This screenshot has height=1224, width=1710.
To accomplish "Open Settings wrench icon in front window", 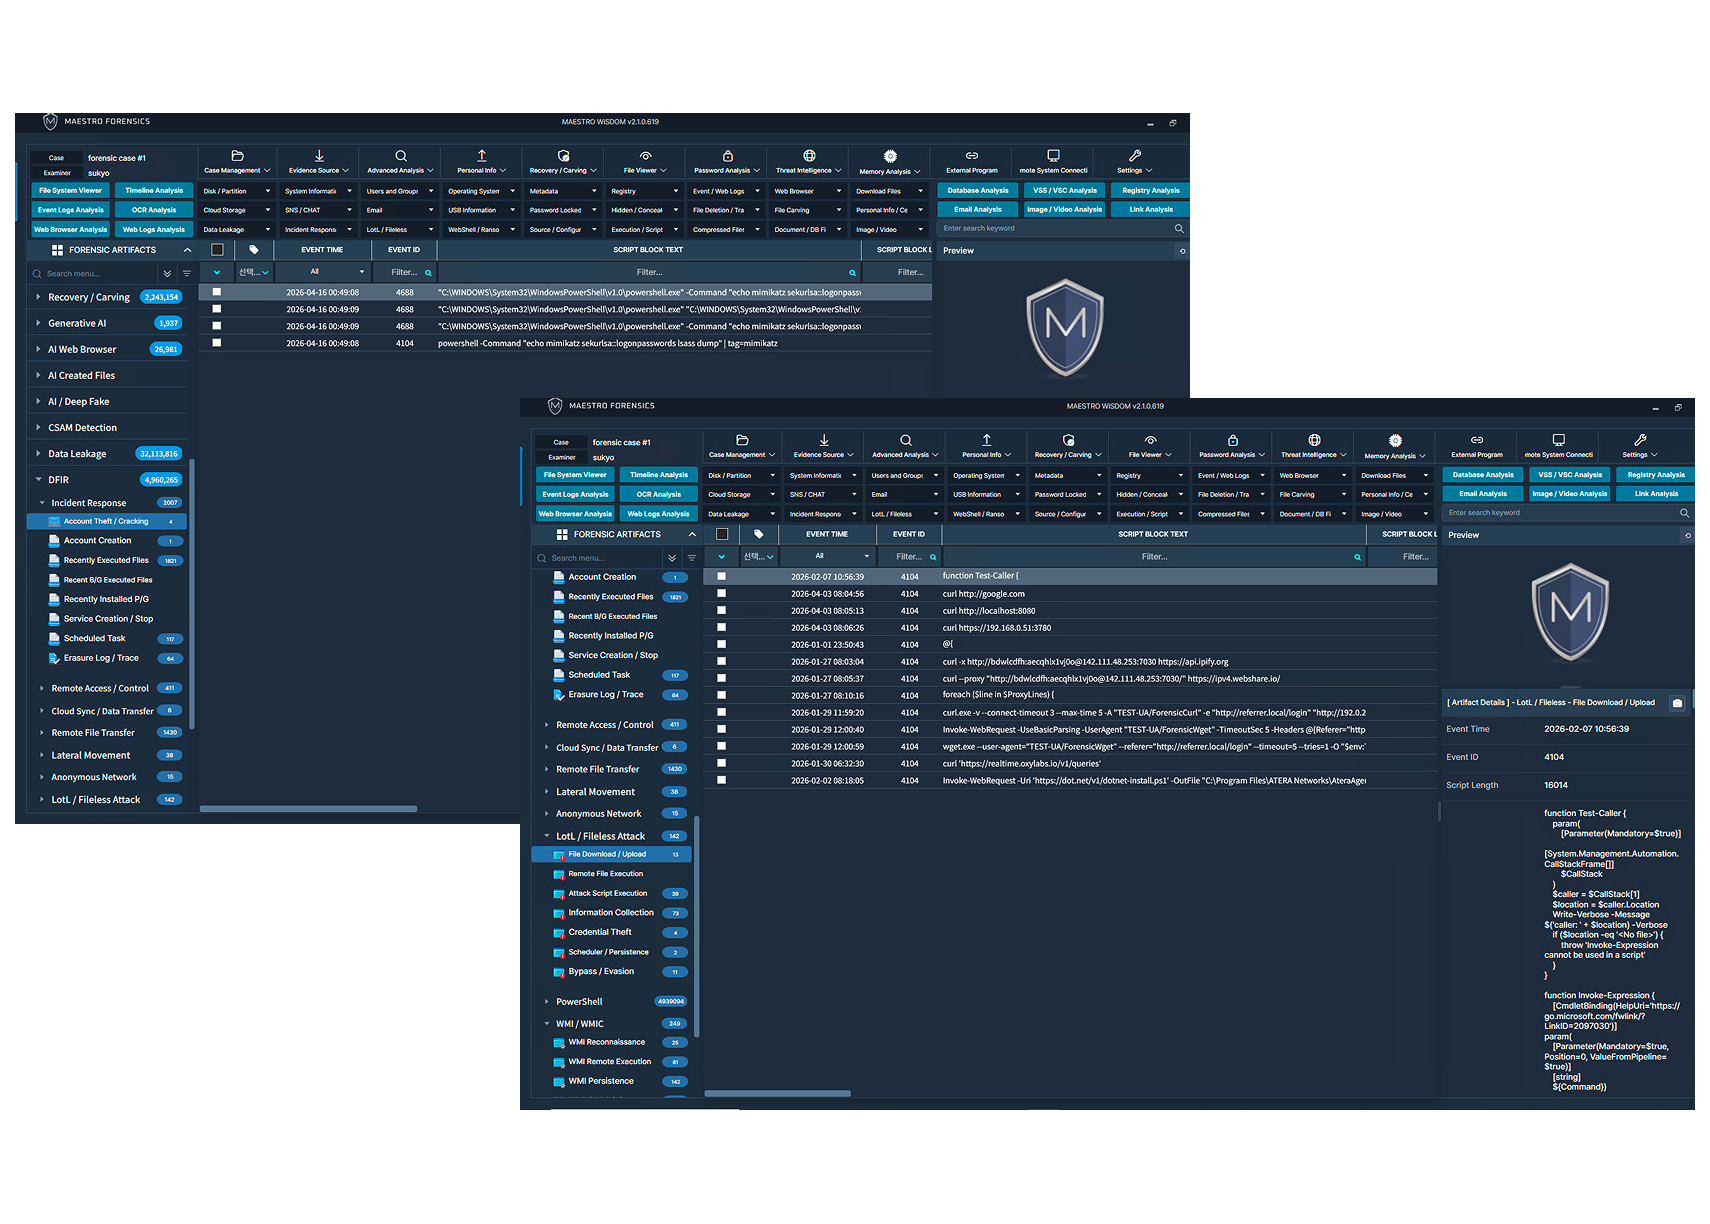I will 1640,440.
